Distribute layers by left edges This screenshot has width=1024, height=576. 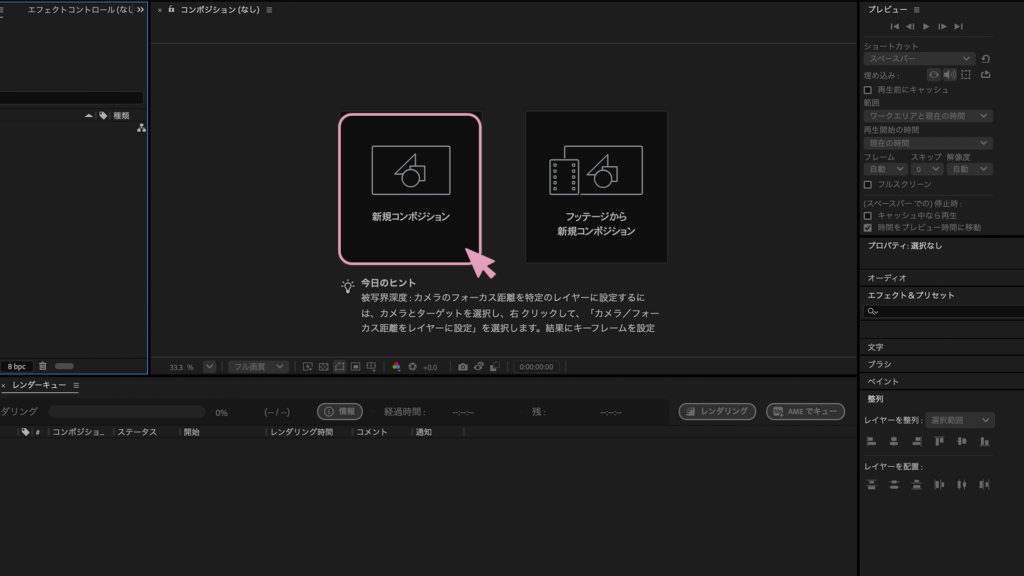tap(939, 485)
